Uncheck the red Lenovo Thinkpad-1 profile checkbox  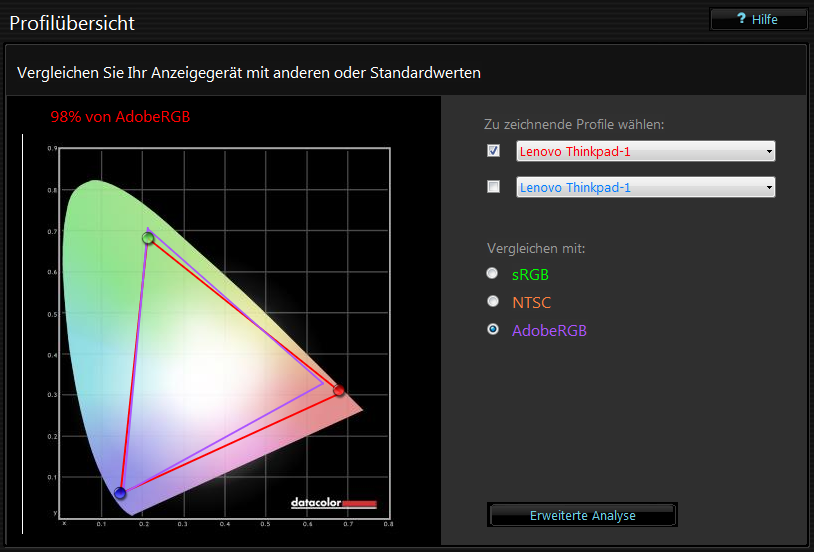[x=493, y=151]
